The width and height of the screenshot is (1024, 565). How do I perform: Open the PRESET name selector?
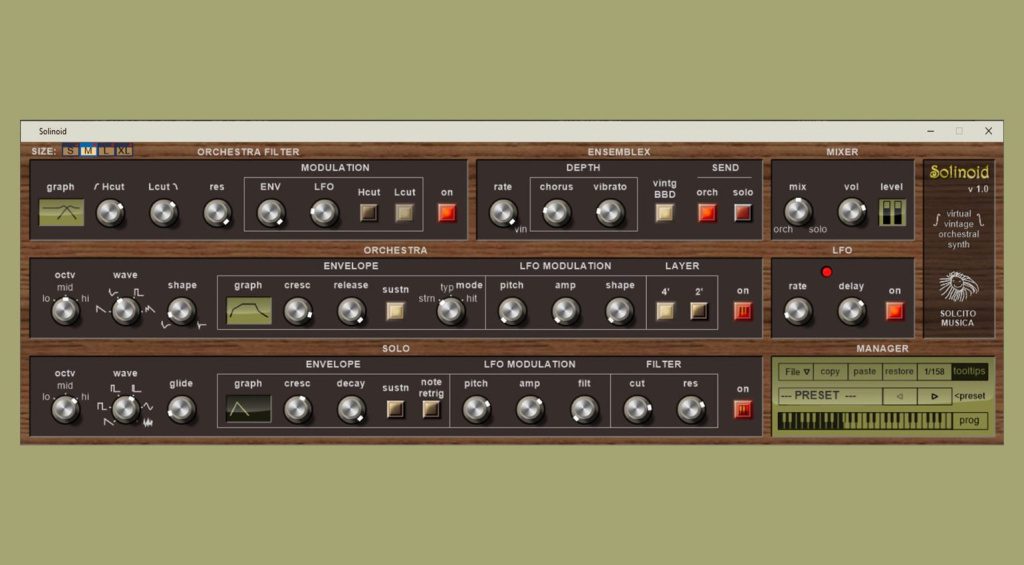(x=830, y=396)
